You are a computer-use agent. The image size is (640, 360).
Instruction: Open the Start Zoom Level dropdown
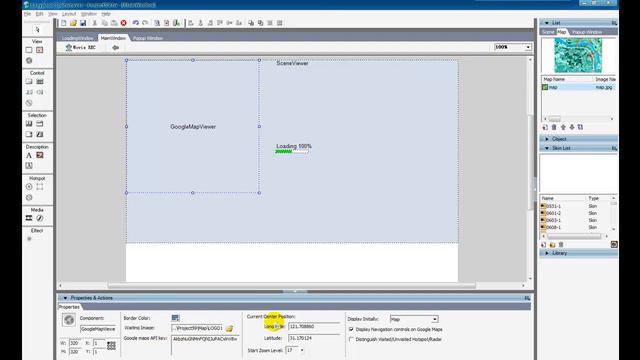point(302,350)
